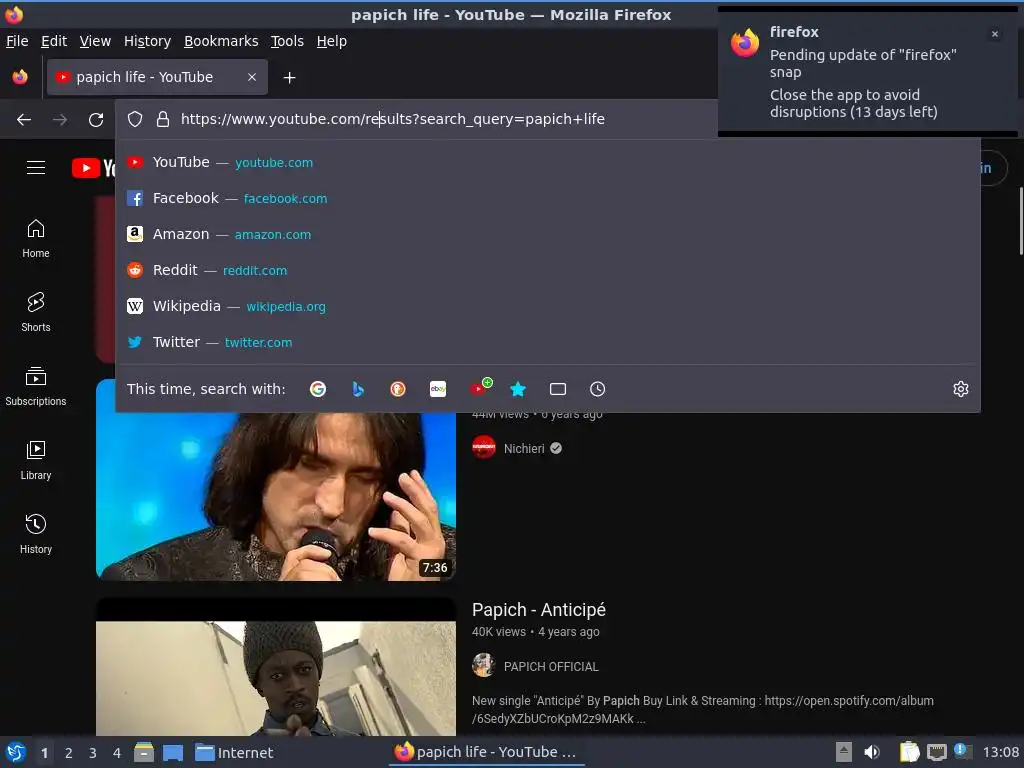Switch to virtual desktop 2
The height and width of the screenshot is (768, 1024).
click(69, 753)
